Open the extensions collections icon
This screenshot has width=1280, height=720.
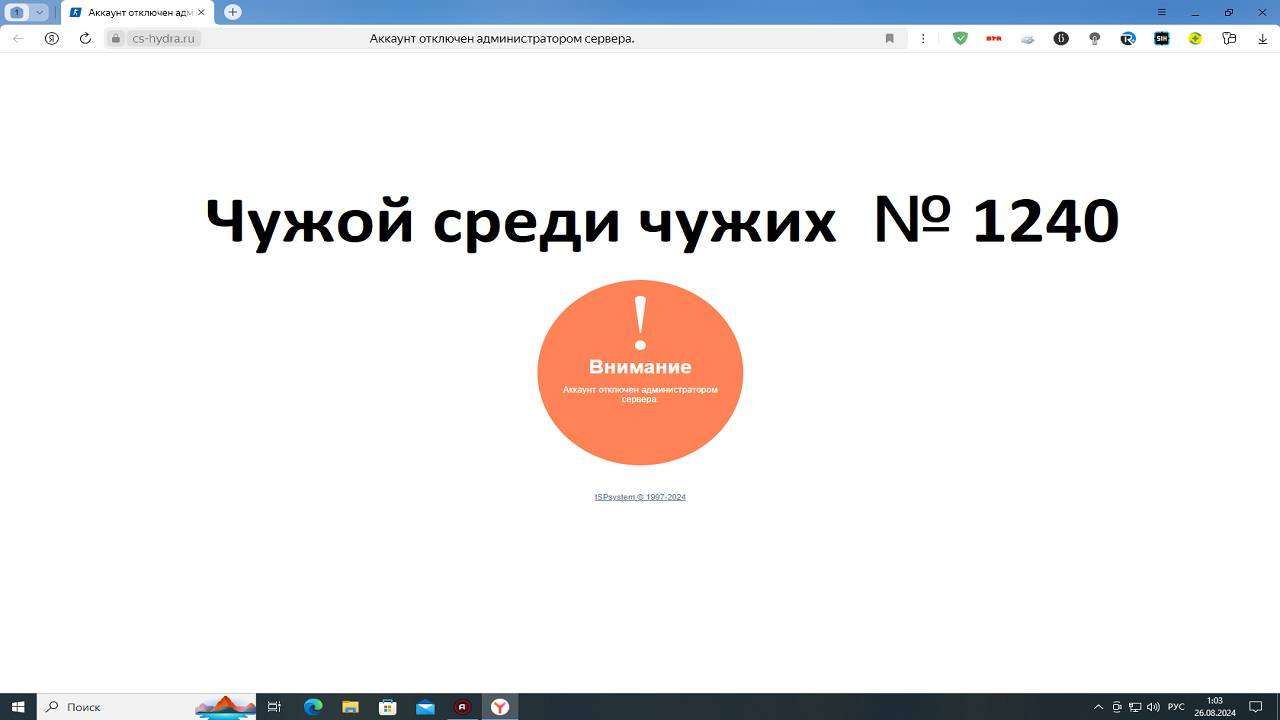pyautogui.click(x=1230, y=38)
